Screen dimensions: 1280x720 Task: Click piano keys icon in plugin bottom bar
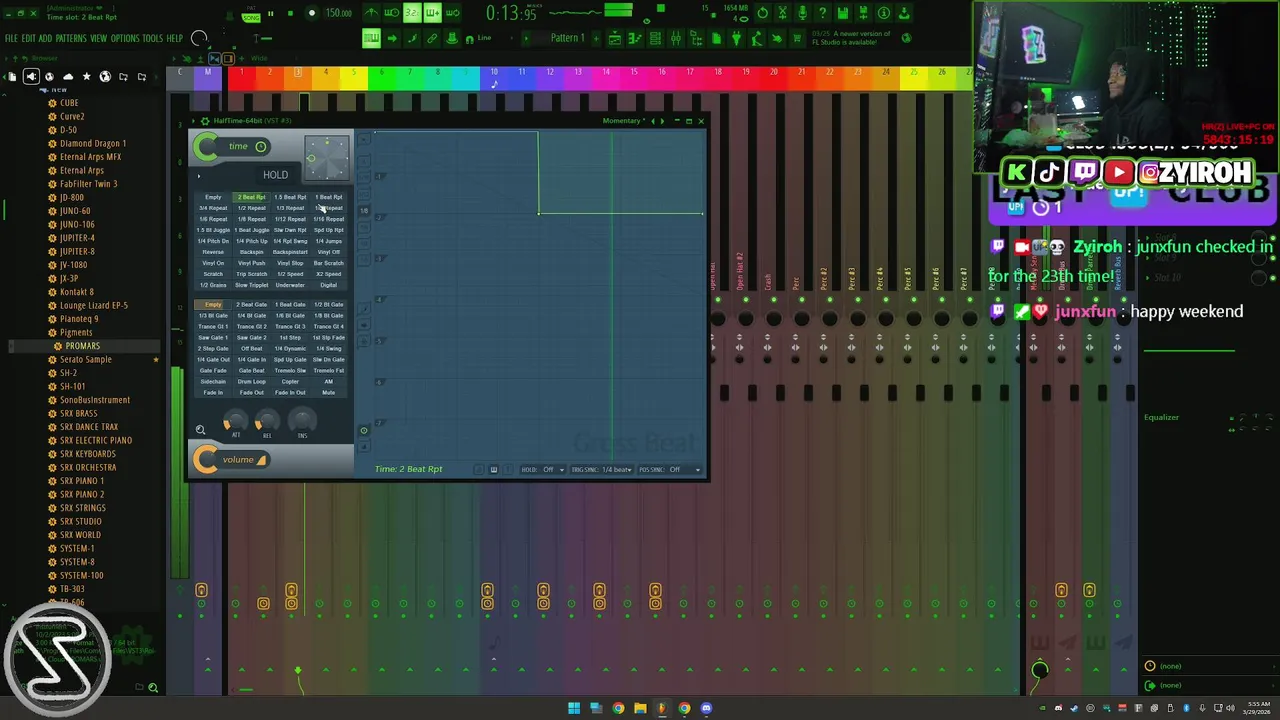493,469
